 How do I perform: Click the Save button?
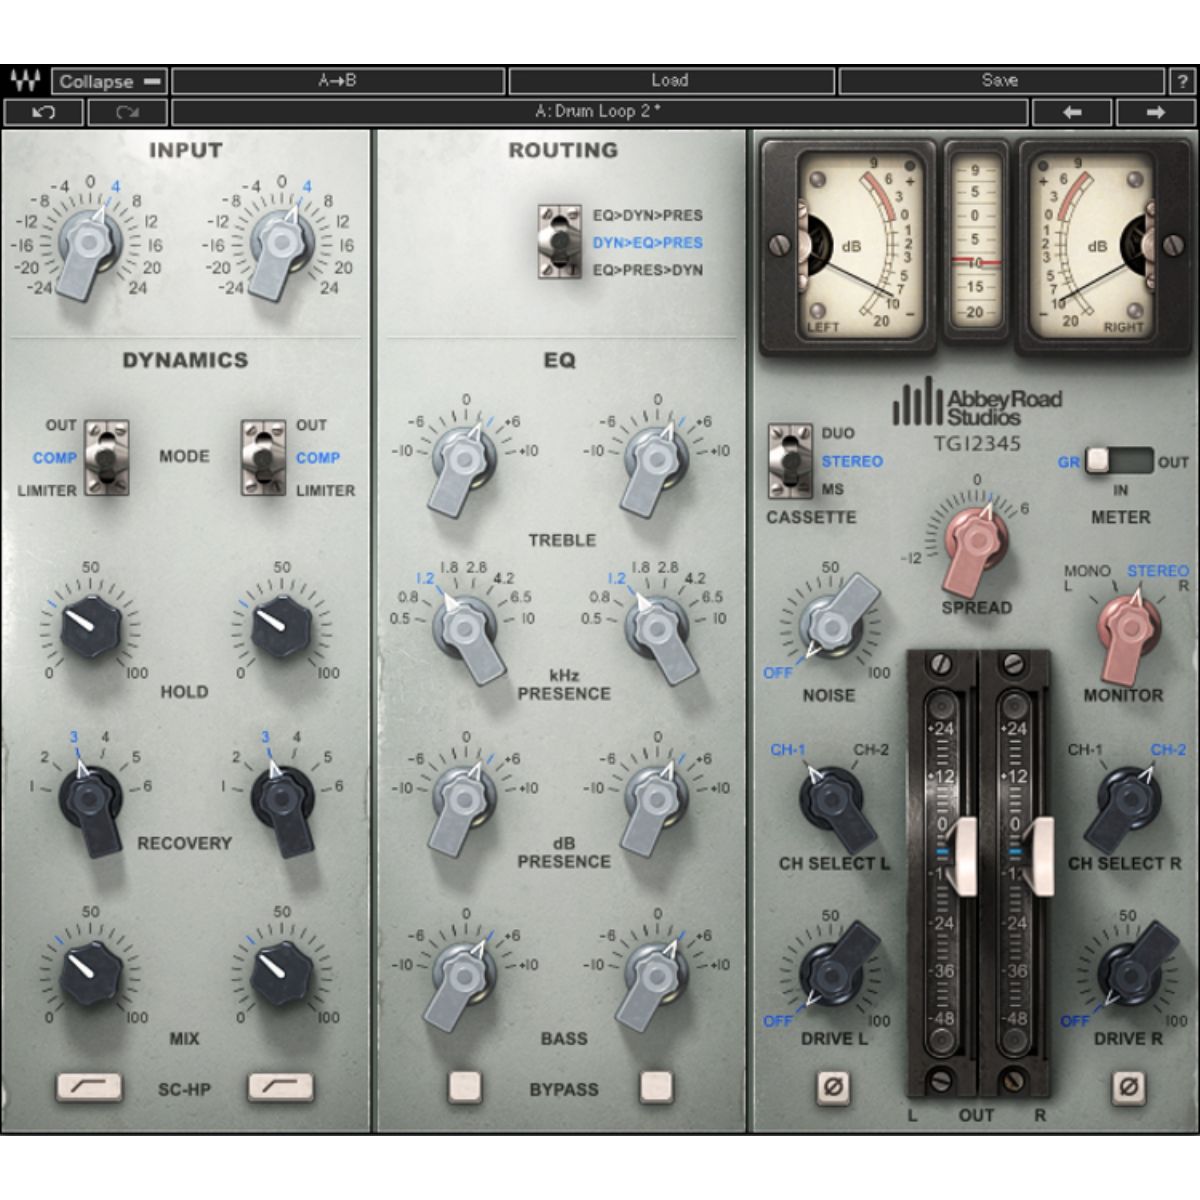click(x=1000, y=80)
